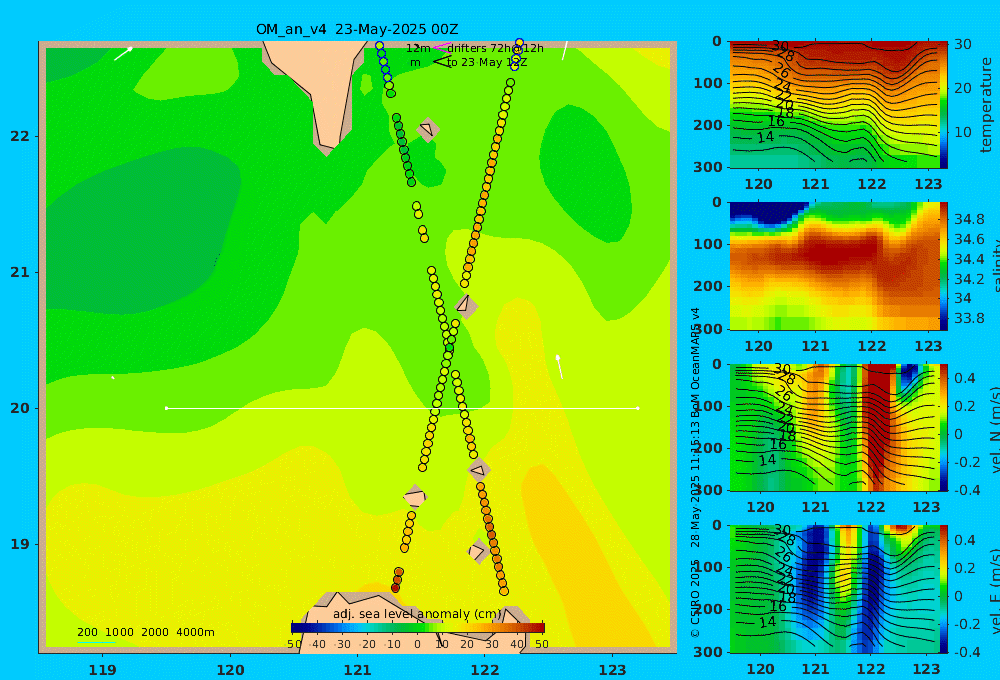Click the 50 label at right end of the anomaly scale
Image resolution: width=1000 pixels, height=680 pixels.
[x=541, y=644]
